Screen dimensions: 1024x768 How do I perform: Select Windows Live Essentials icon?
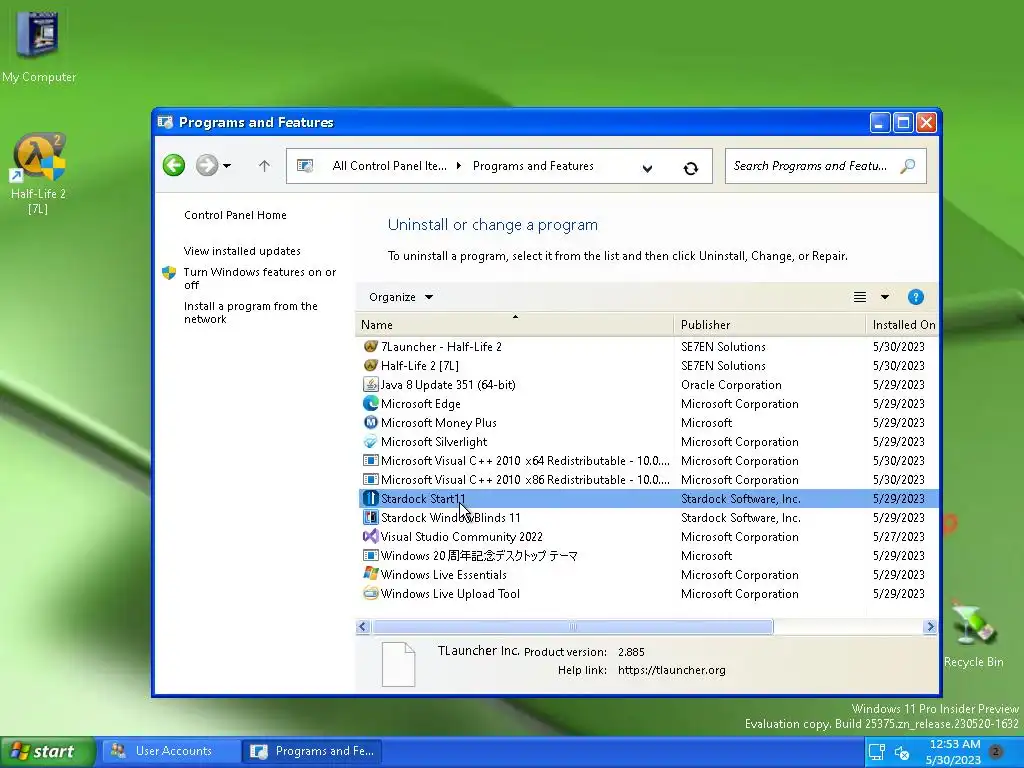(x=370, y=574)
